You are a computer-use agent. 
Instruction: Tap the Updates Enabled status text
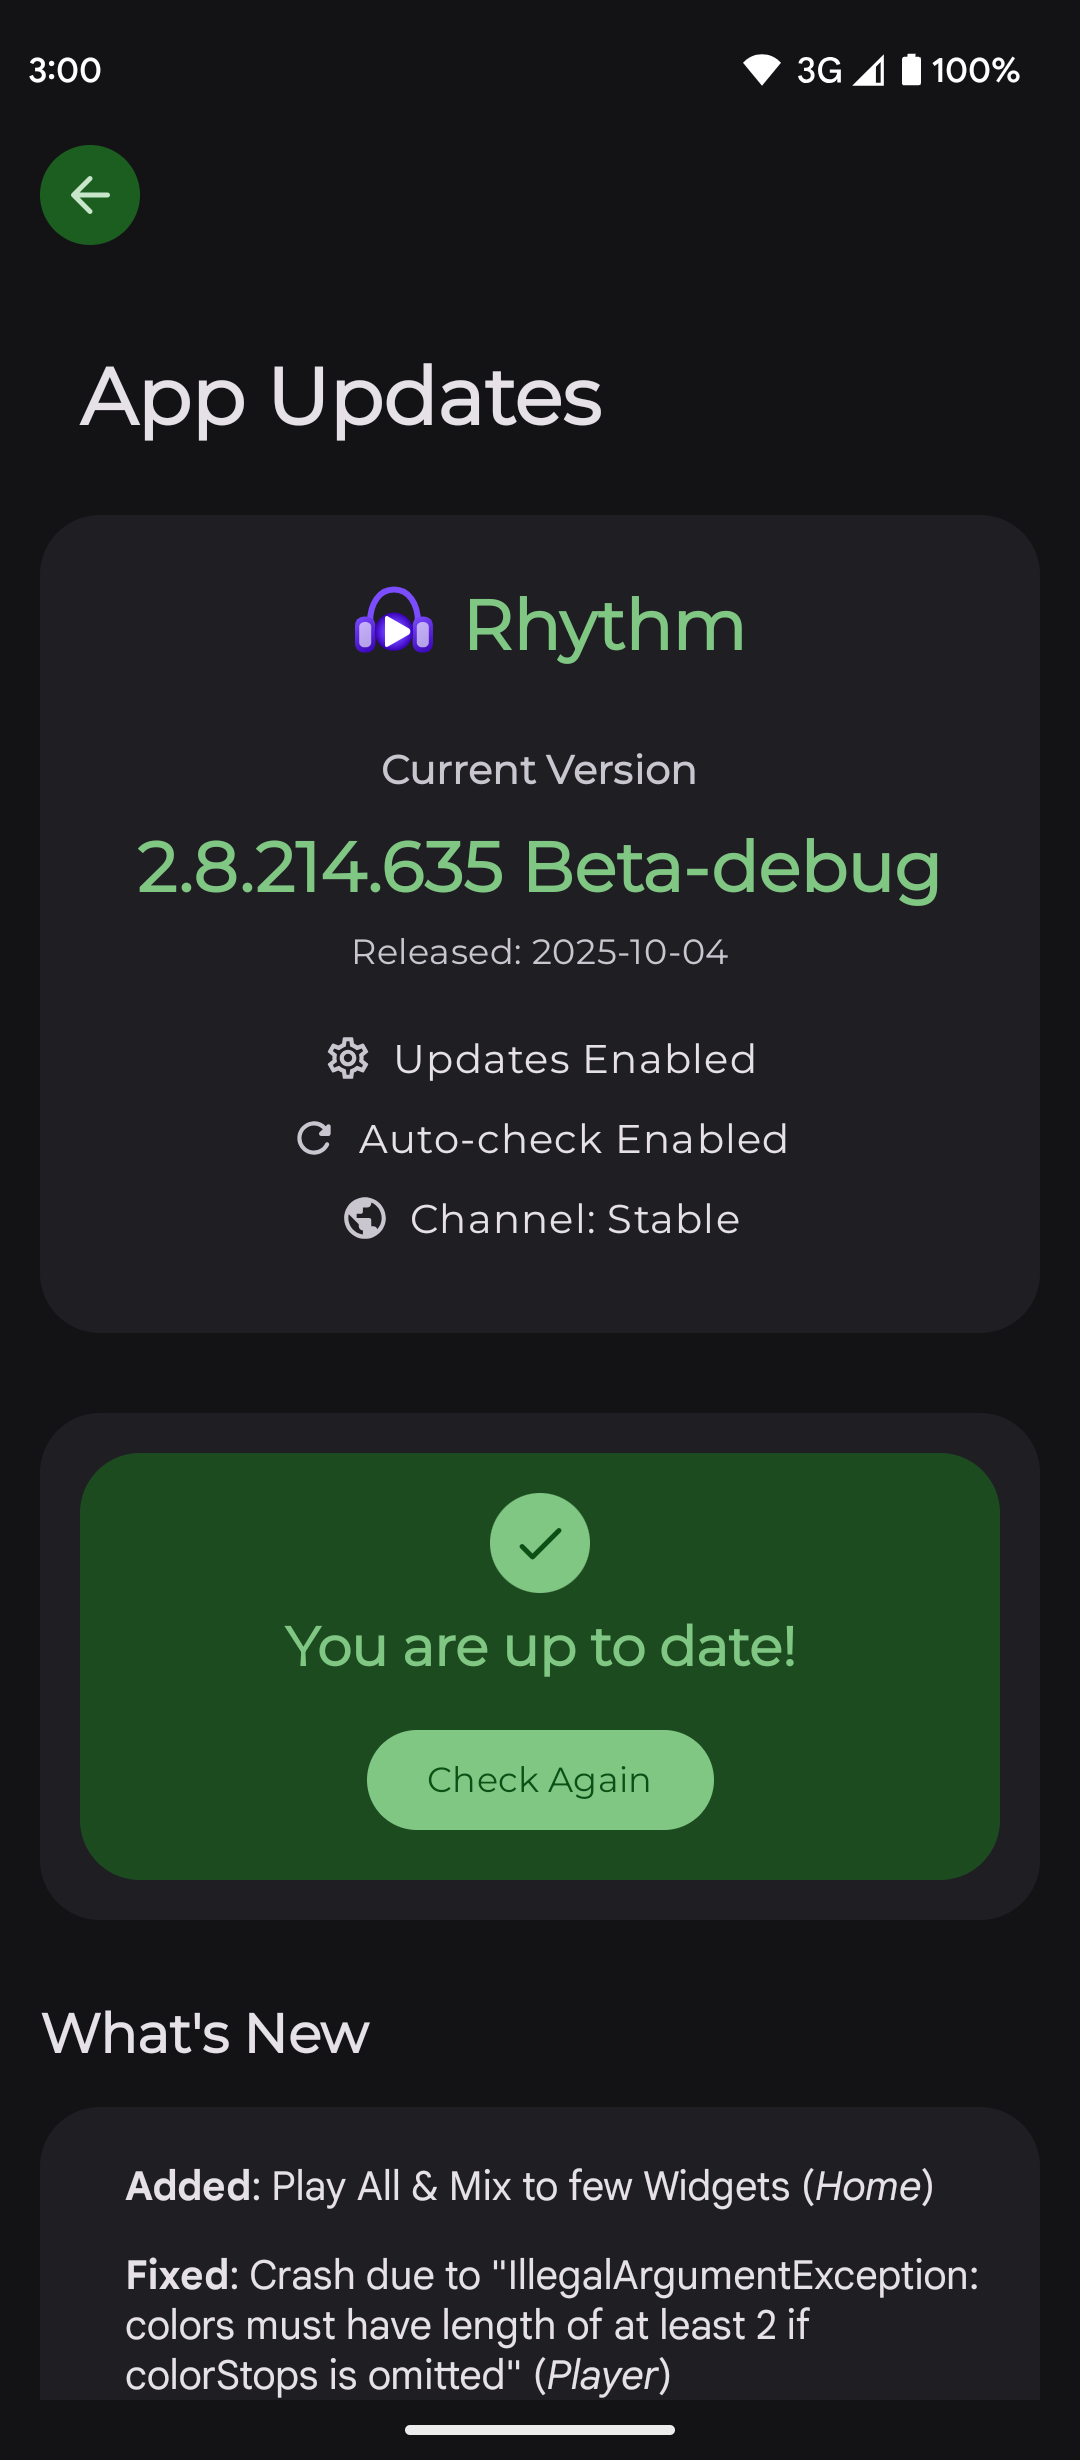tap(575, 1059)
